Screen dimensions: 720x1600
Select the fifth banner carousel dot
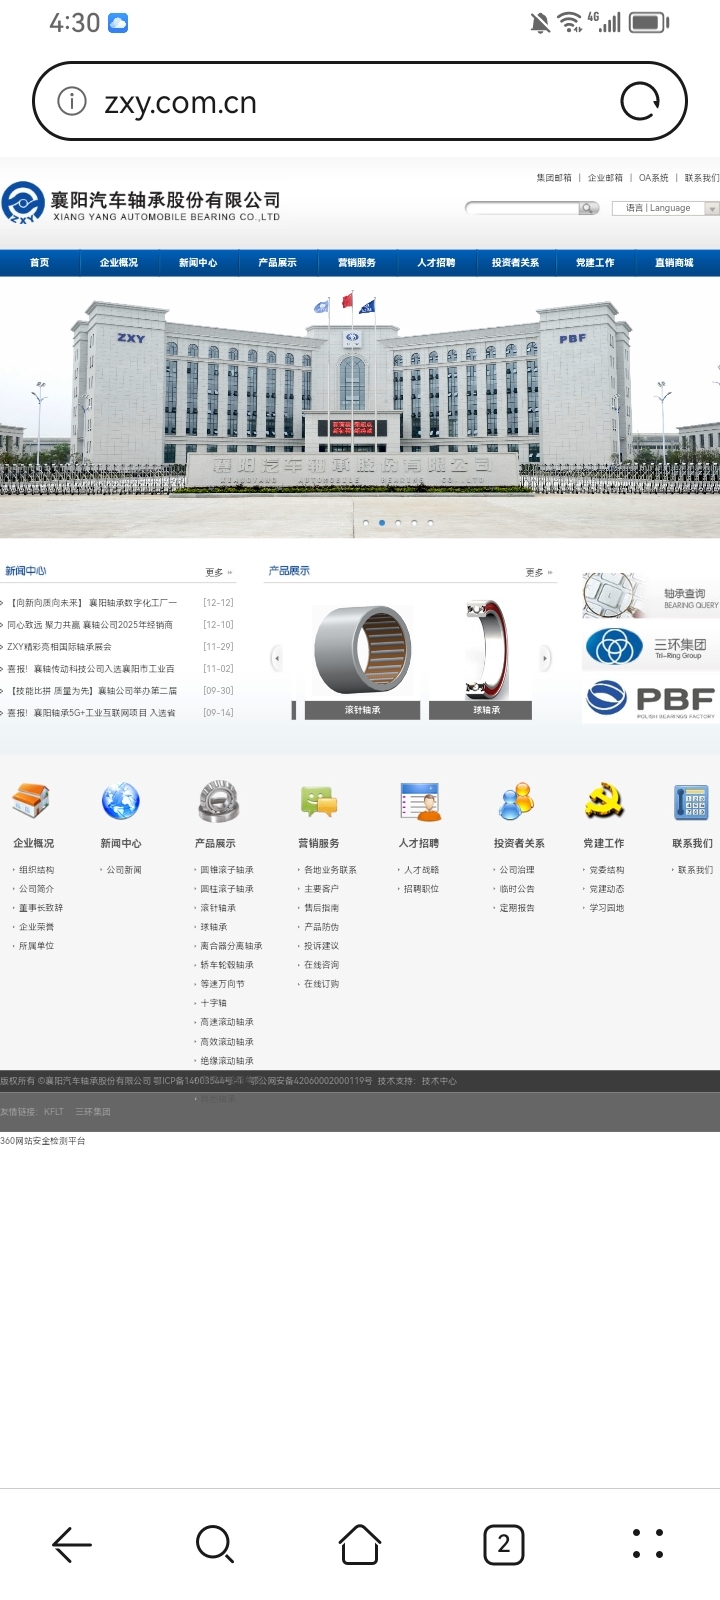point(430,523)
